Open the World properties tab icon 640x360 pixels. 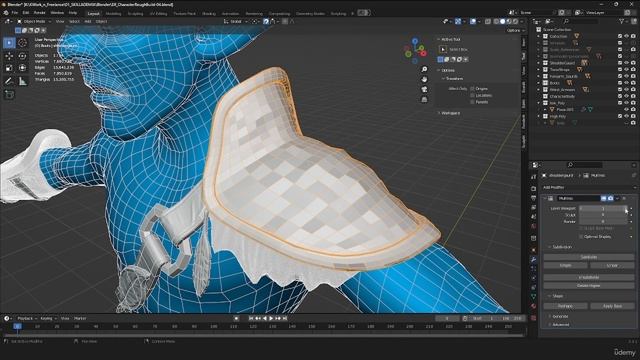click(533, 226)
